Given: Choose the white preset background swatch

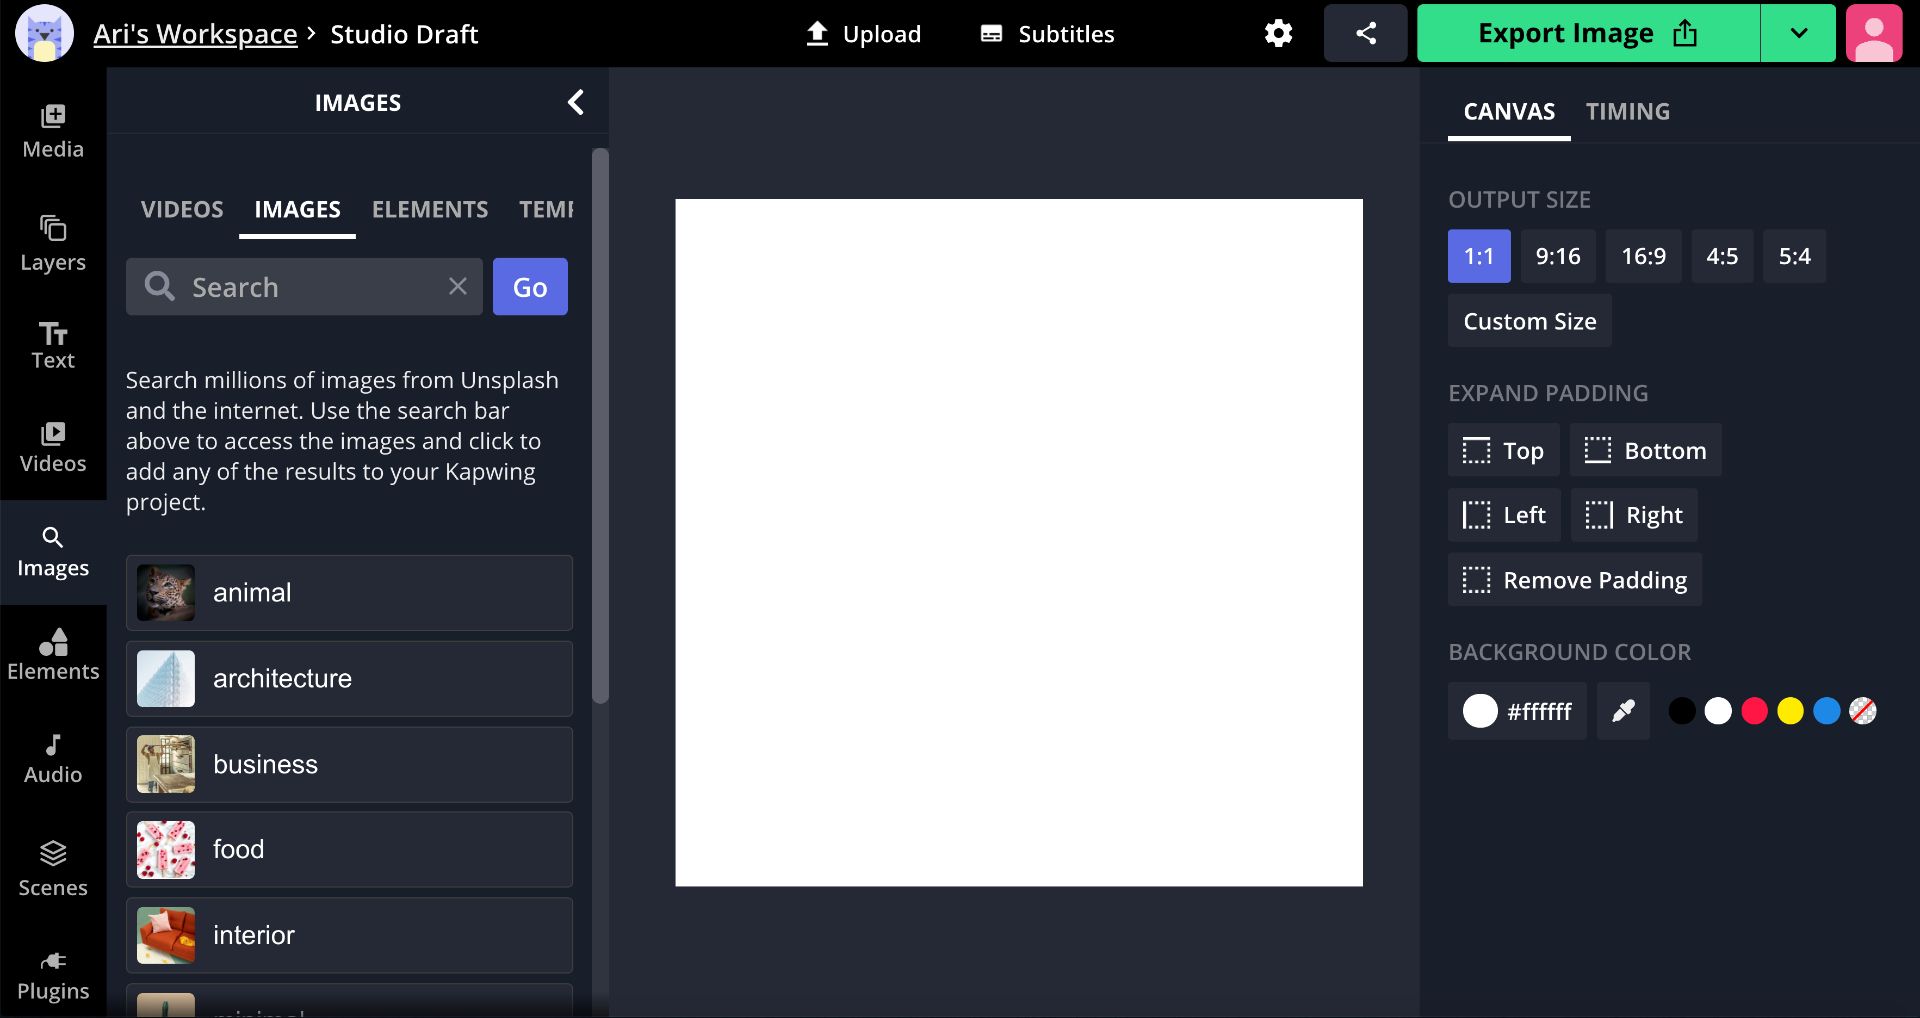Looking at the screenshot, I should [1718, 711].
